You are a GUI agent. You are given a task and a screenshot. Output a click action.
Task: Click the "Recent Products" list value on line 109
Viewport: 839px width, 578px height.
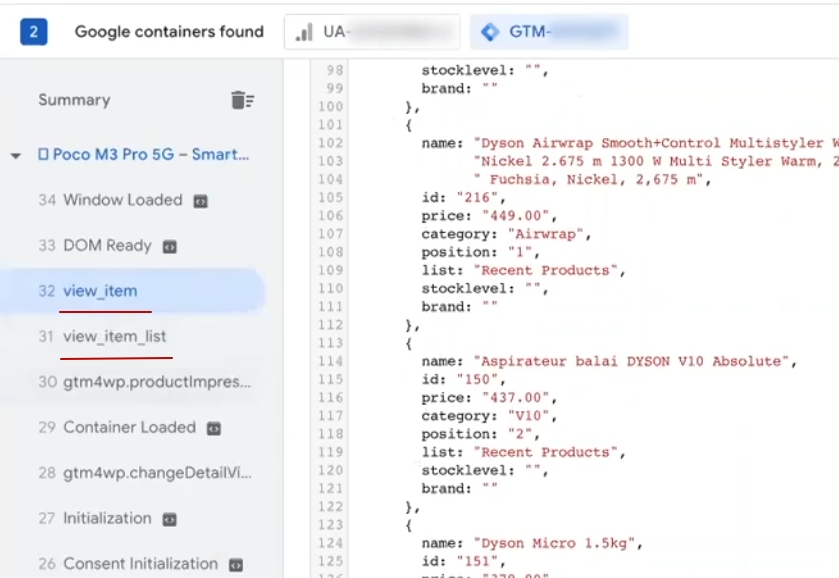tap(546, 271)
